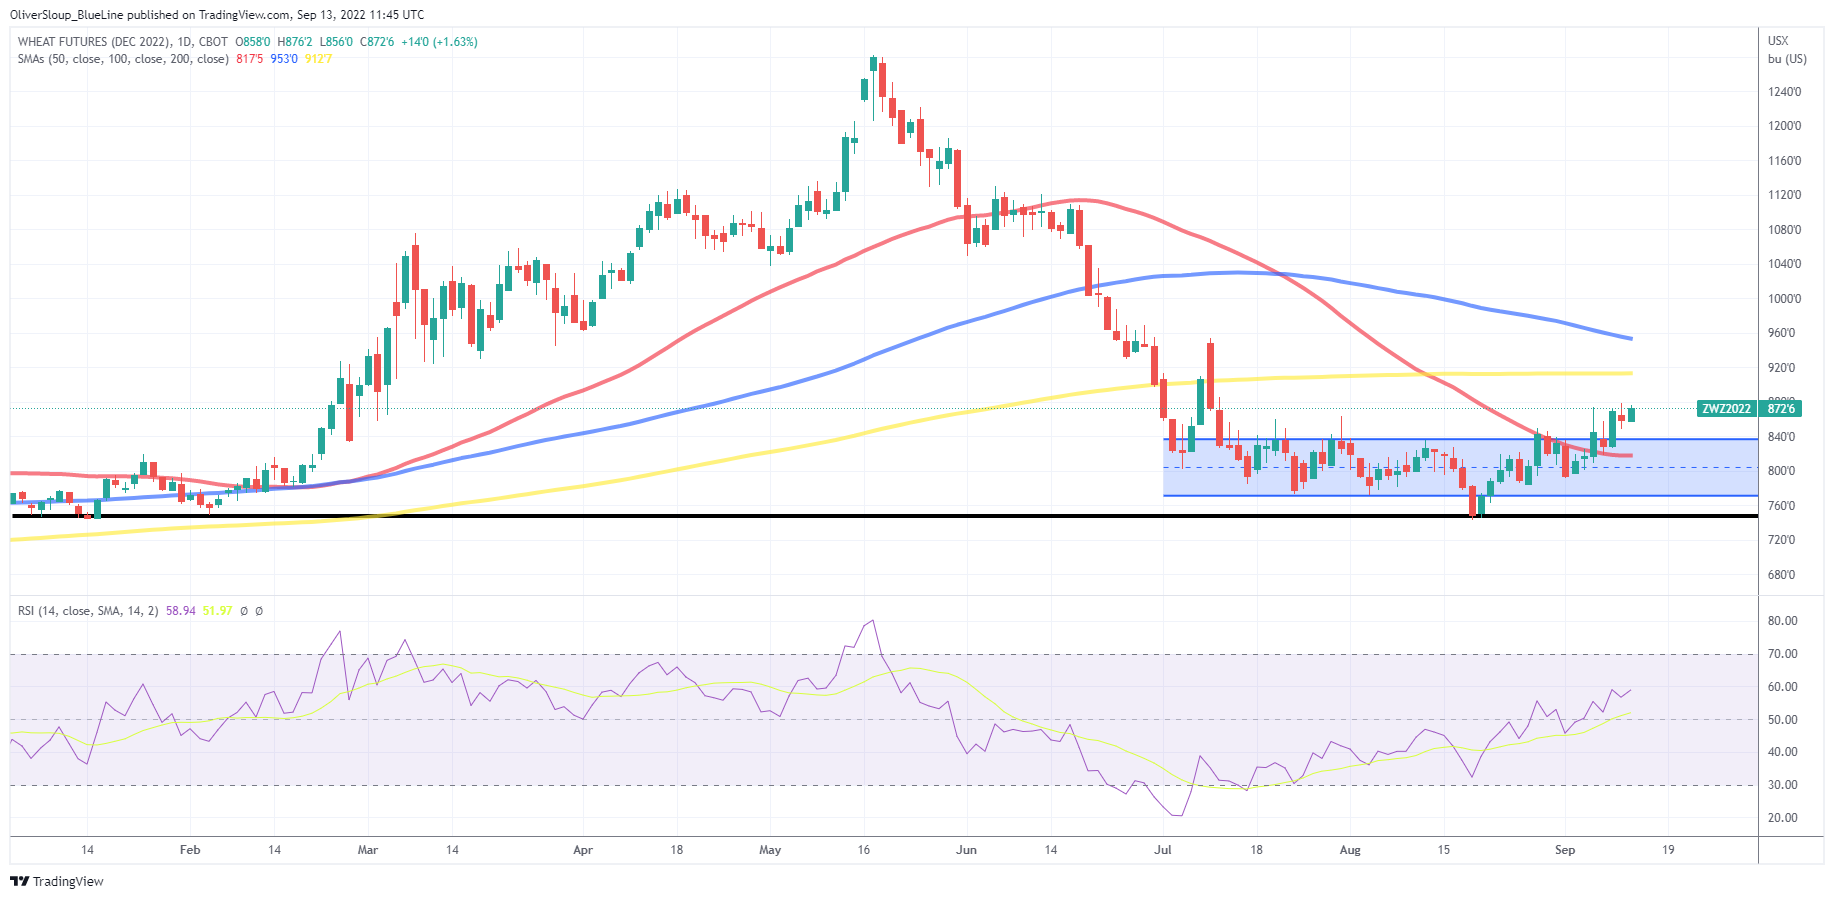The width and height of the screenshot is (1834, 899).
Task: Click the Aug label on time axis
Action: click(x=1350, y=850)
